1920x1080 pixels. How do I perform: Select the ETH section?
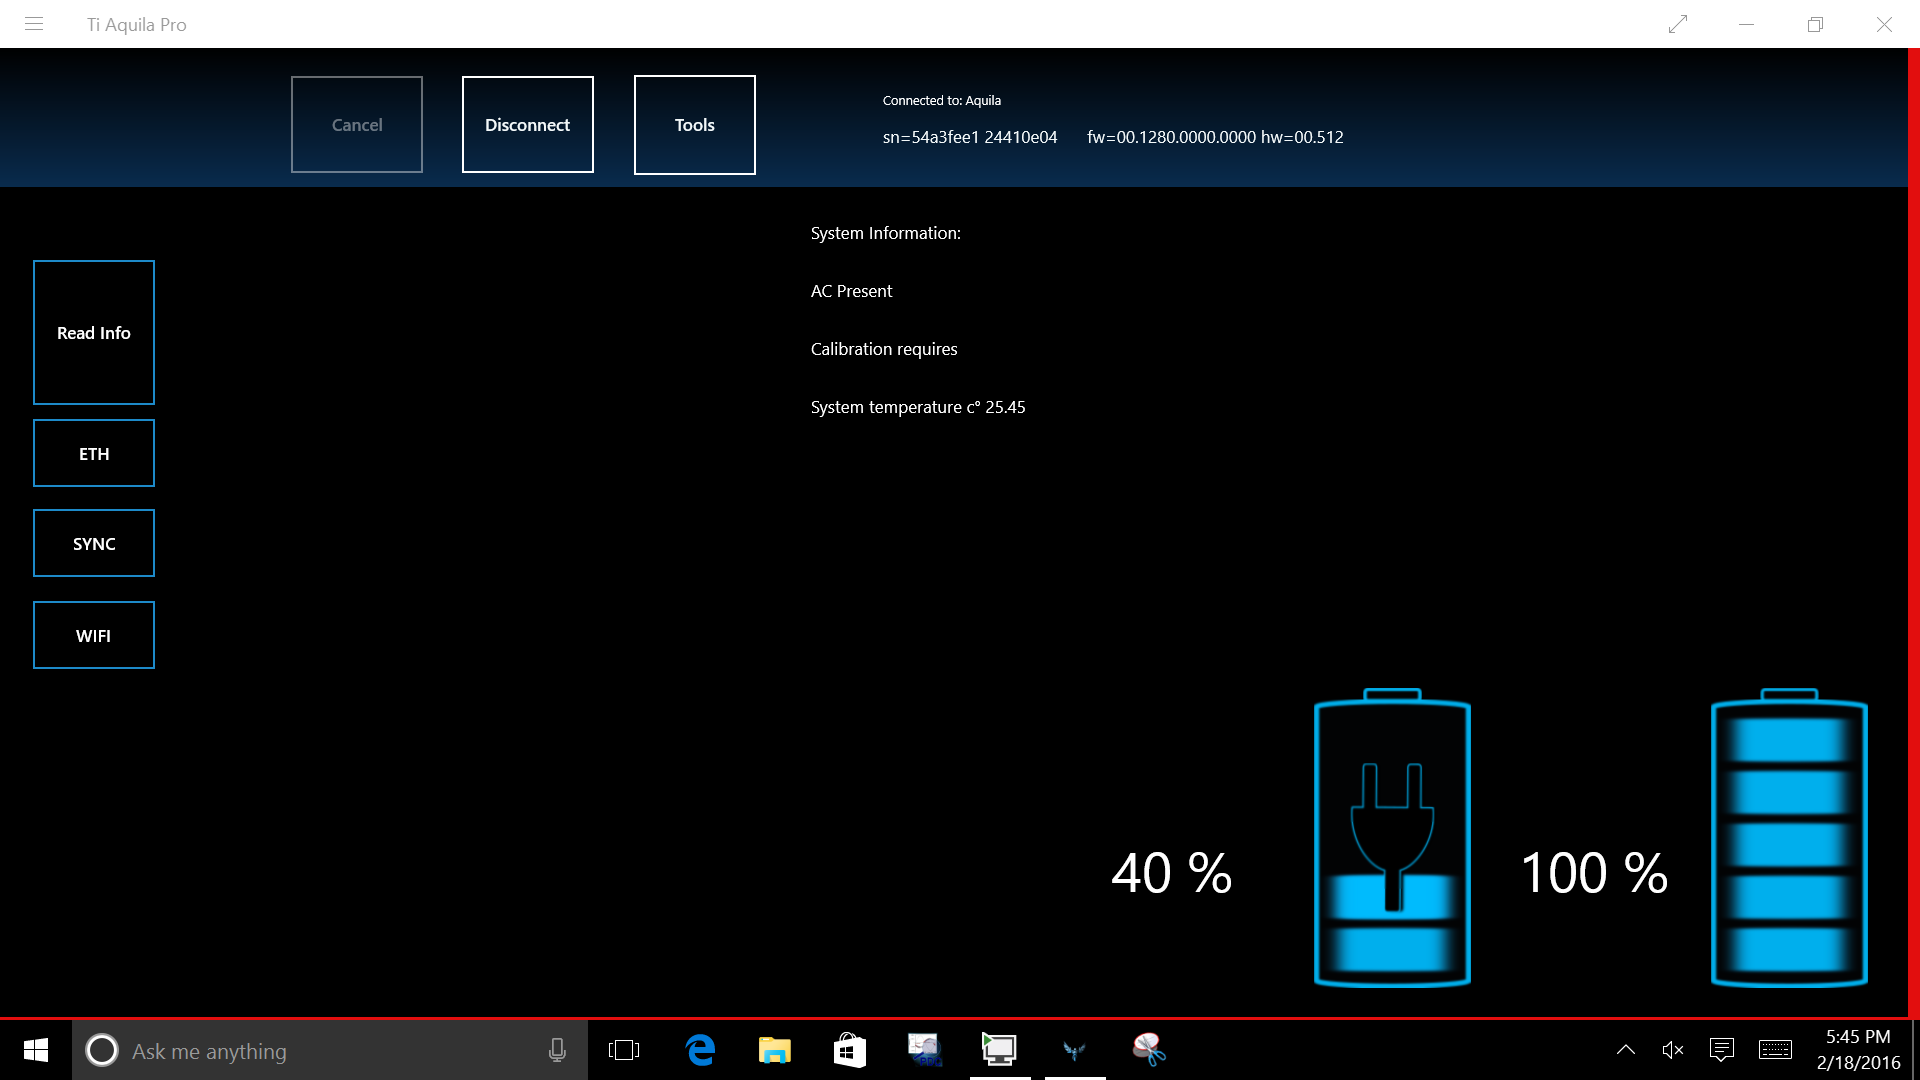click(x=94, y=454)
